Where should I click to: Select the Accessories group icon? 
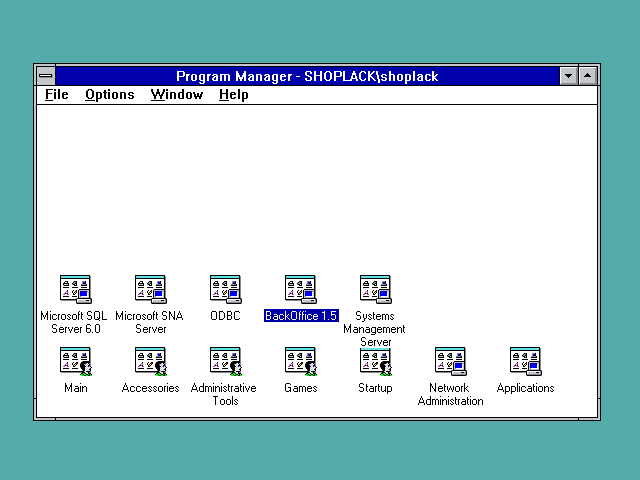(x=151, y=362)
